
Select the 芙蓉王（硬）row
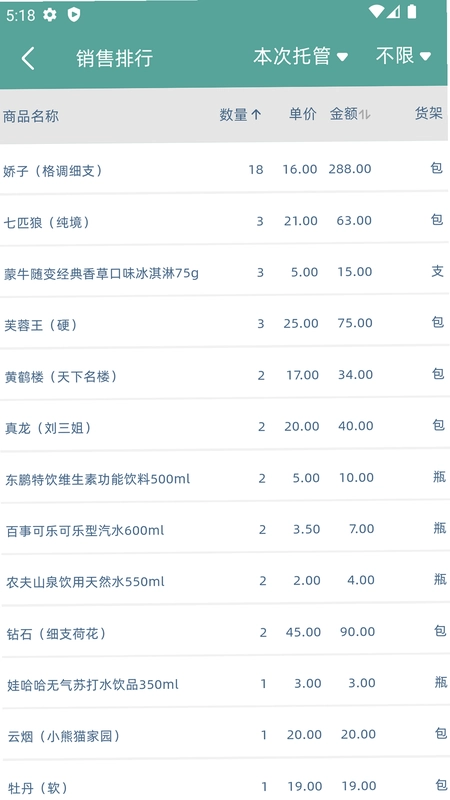[224, 323]
